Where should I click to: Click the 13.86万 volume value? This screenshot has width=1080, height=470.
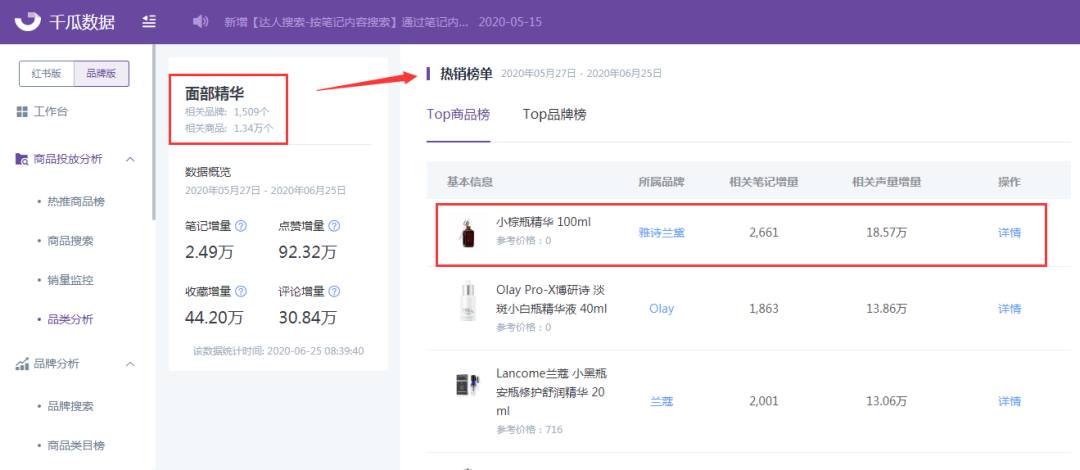pyautogui.click(x=886, y=308)
